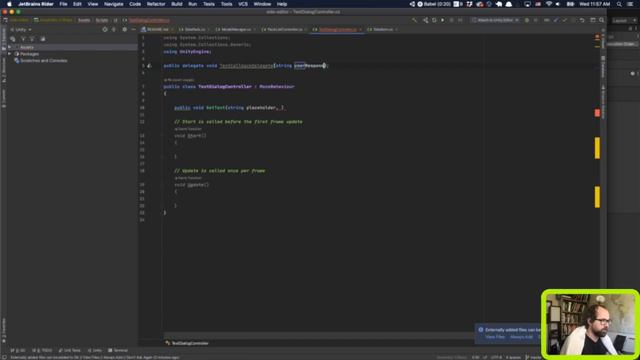Screen dimensions: 640x360
Task: Hide the Explorer panel with minus icon
Action: coord(133,29)
